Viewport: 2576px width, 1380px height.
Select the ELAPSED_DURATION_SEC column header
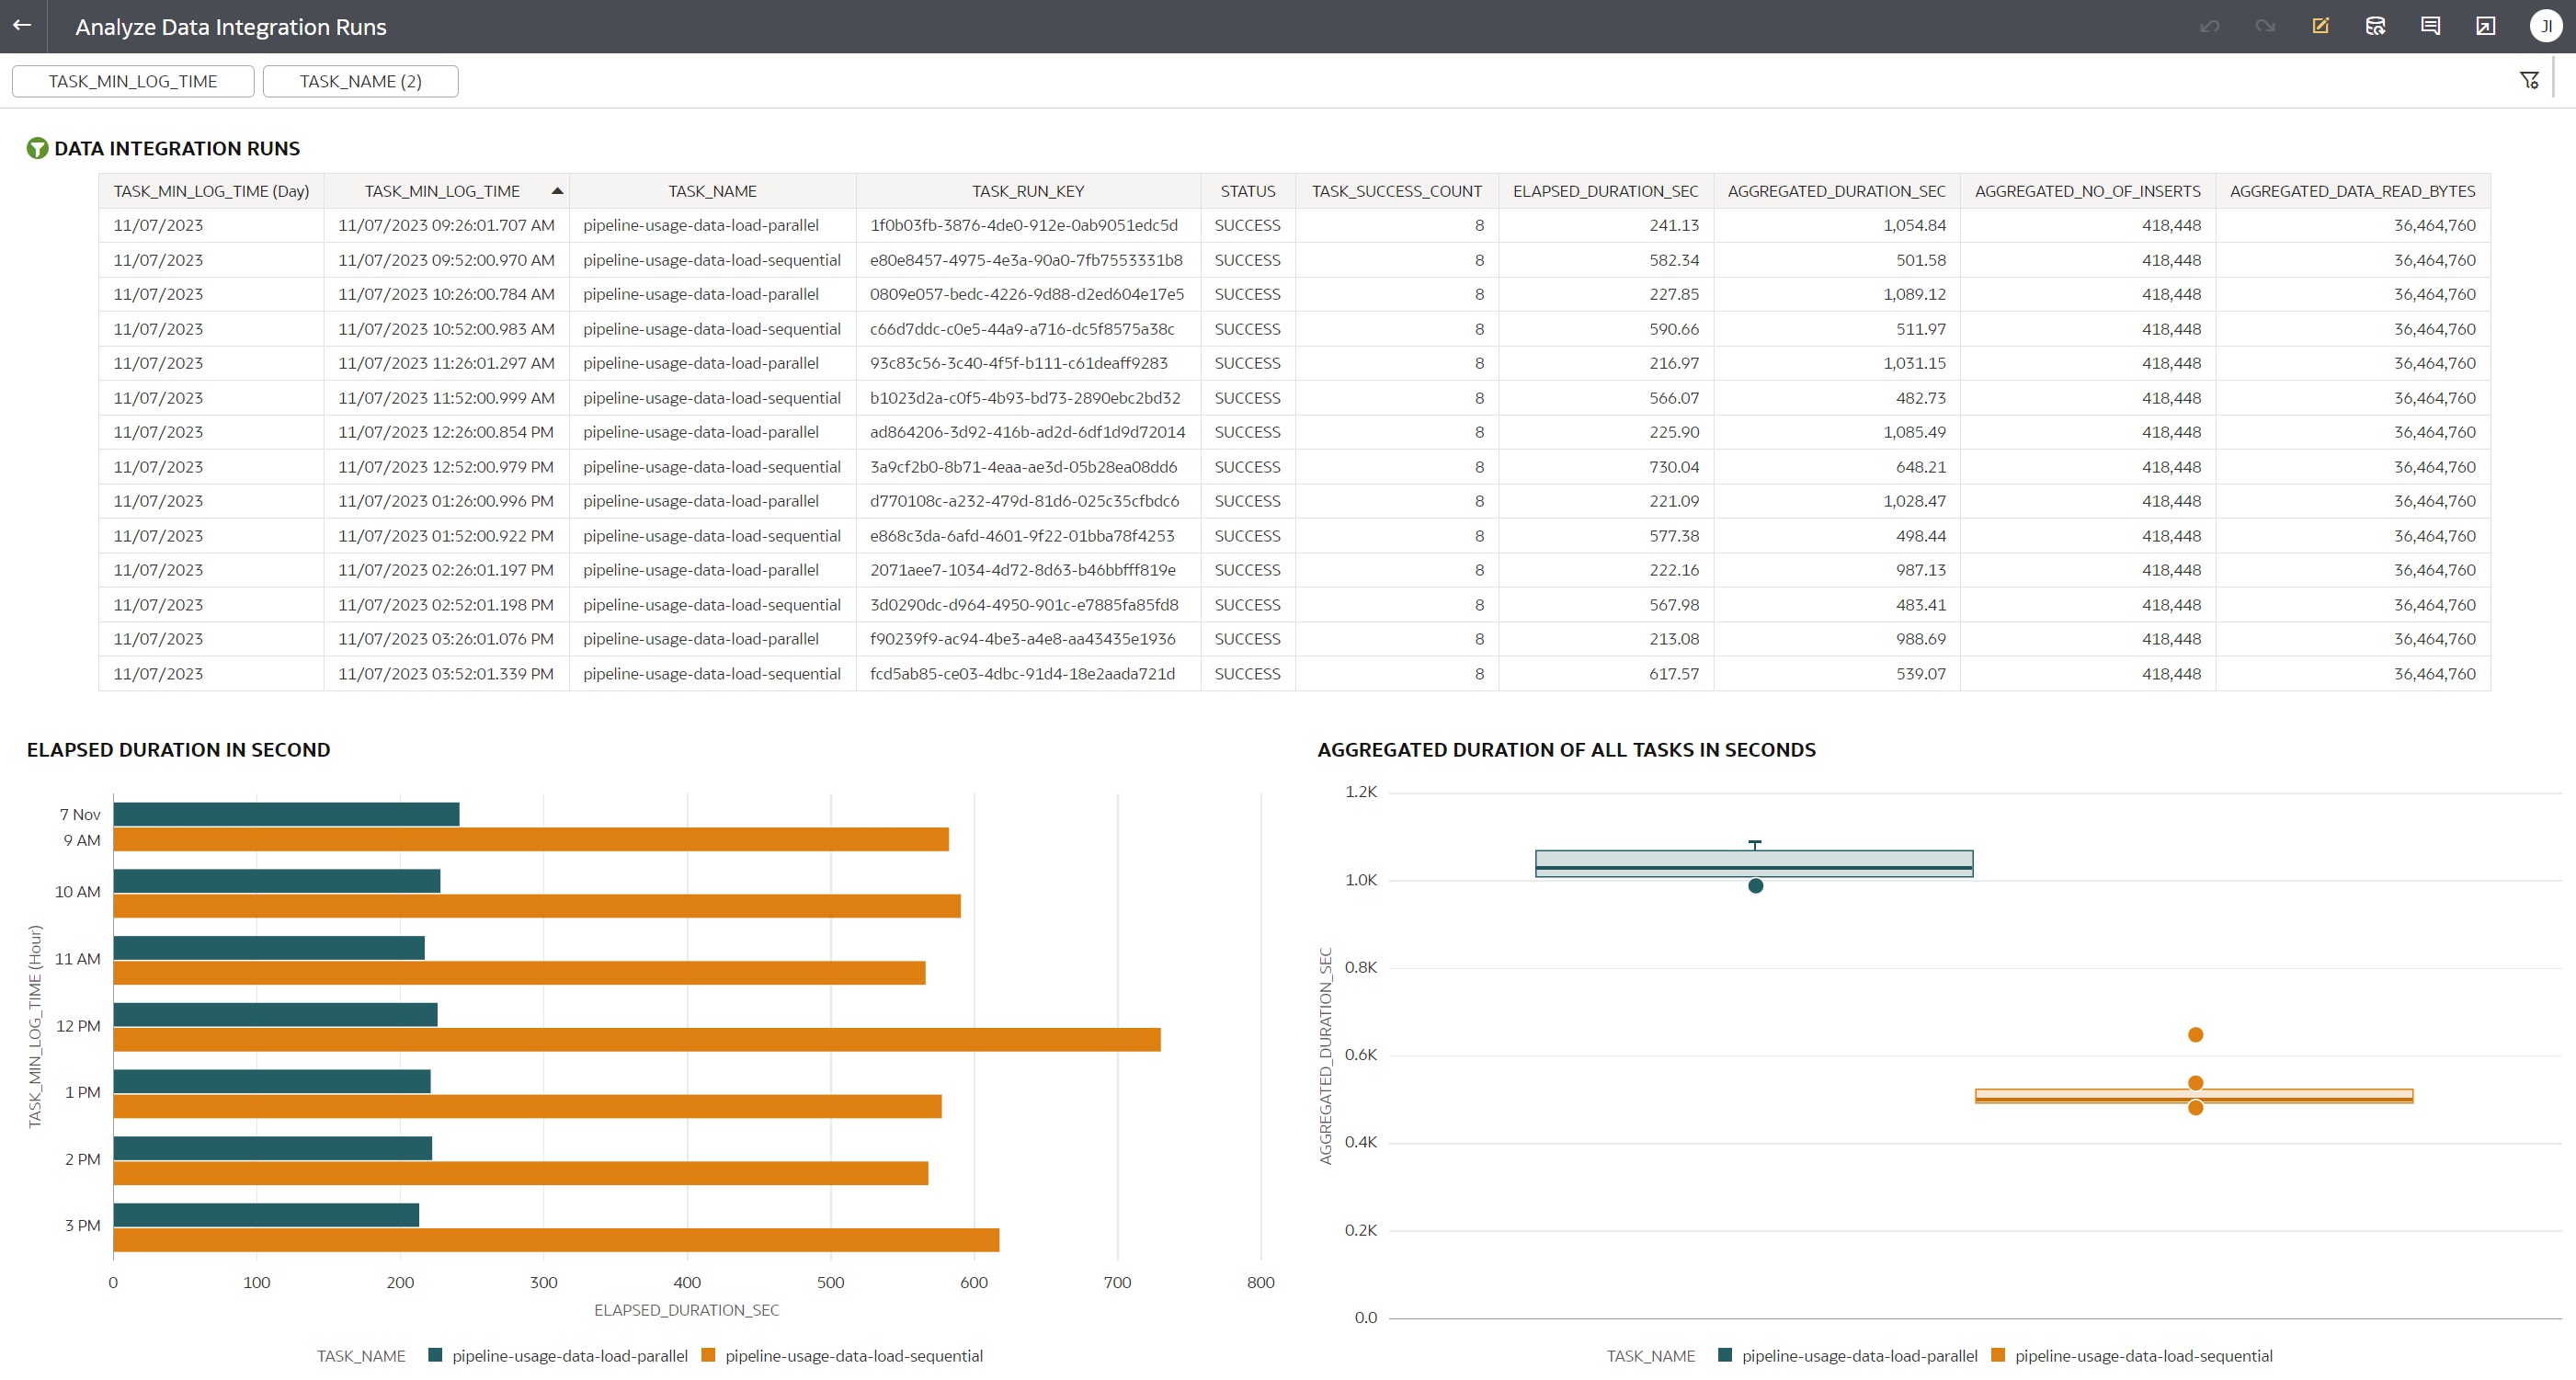1606,191
